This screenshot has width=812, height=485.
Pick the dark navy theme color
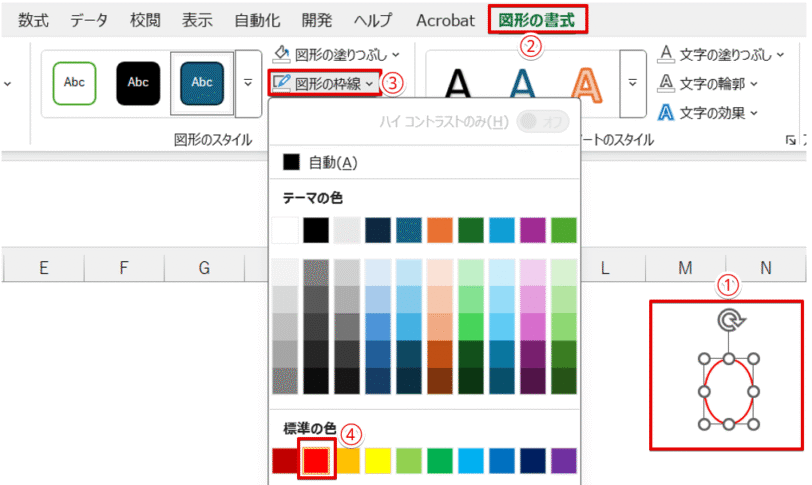(x=378, y=230)
